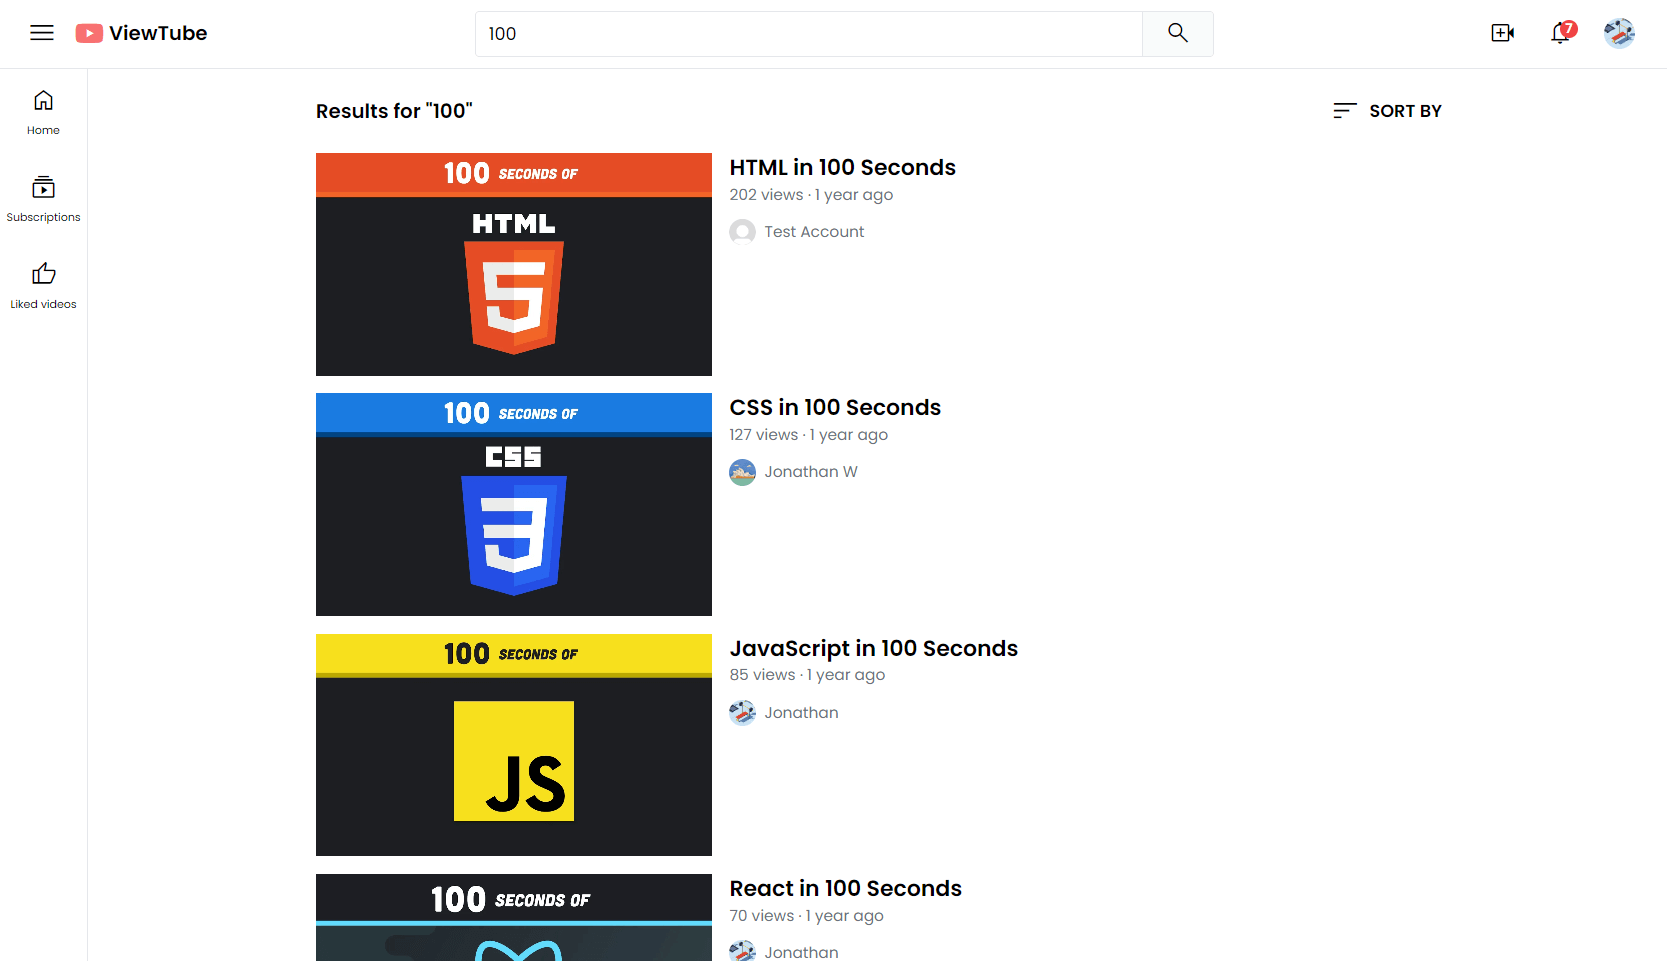Open the SORT BY dropdown
Viewport: 1667px width, 961px height.
pyautogui.click(x=1387, y=111)
